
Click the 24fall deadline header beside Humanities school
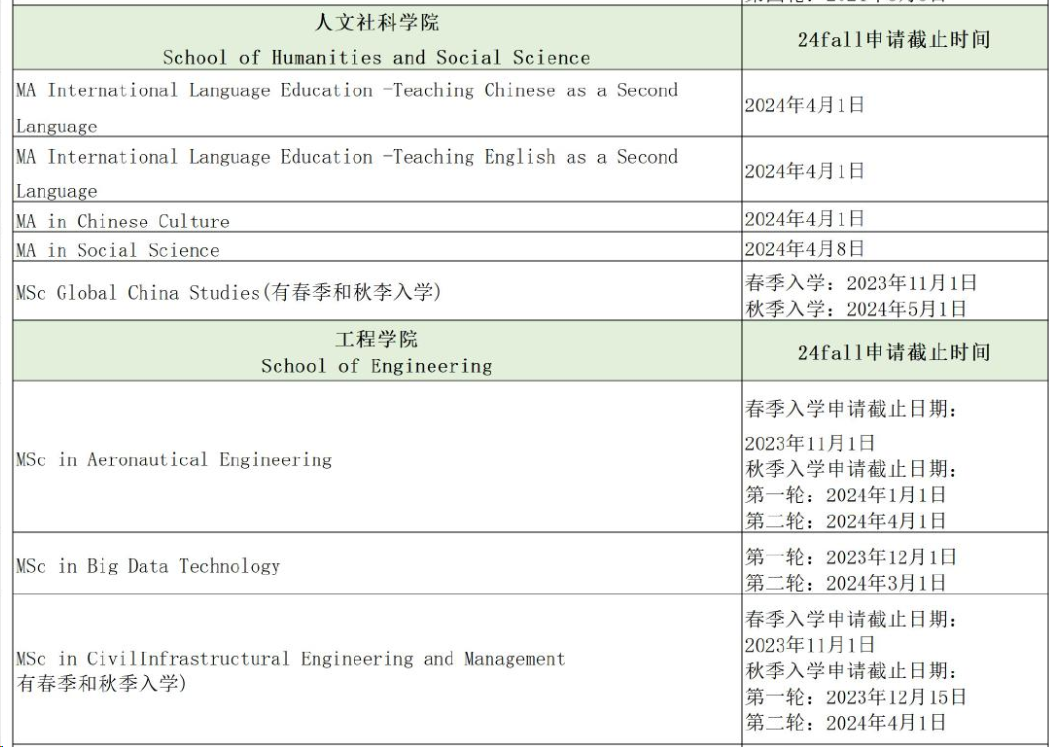893,40
